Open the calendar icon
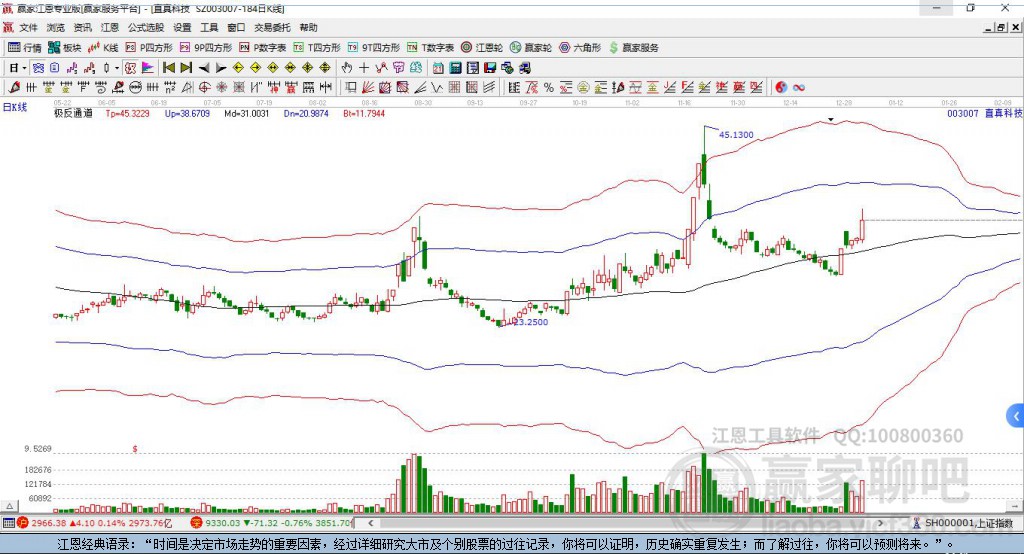Screen dimensions: 1024x554 click(x=438, y=68)
